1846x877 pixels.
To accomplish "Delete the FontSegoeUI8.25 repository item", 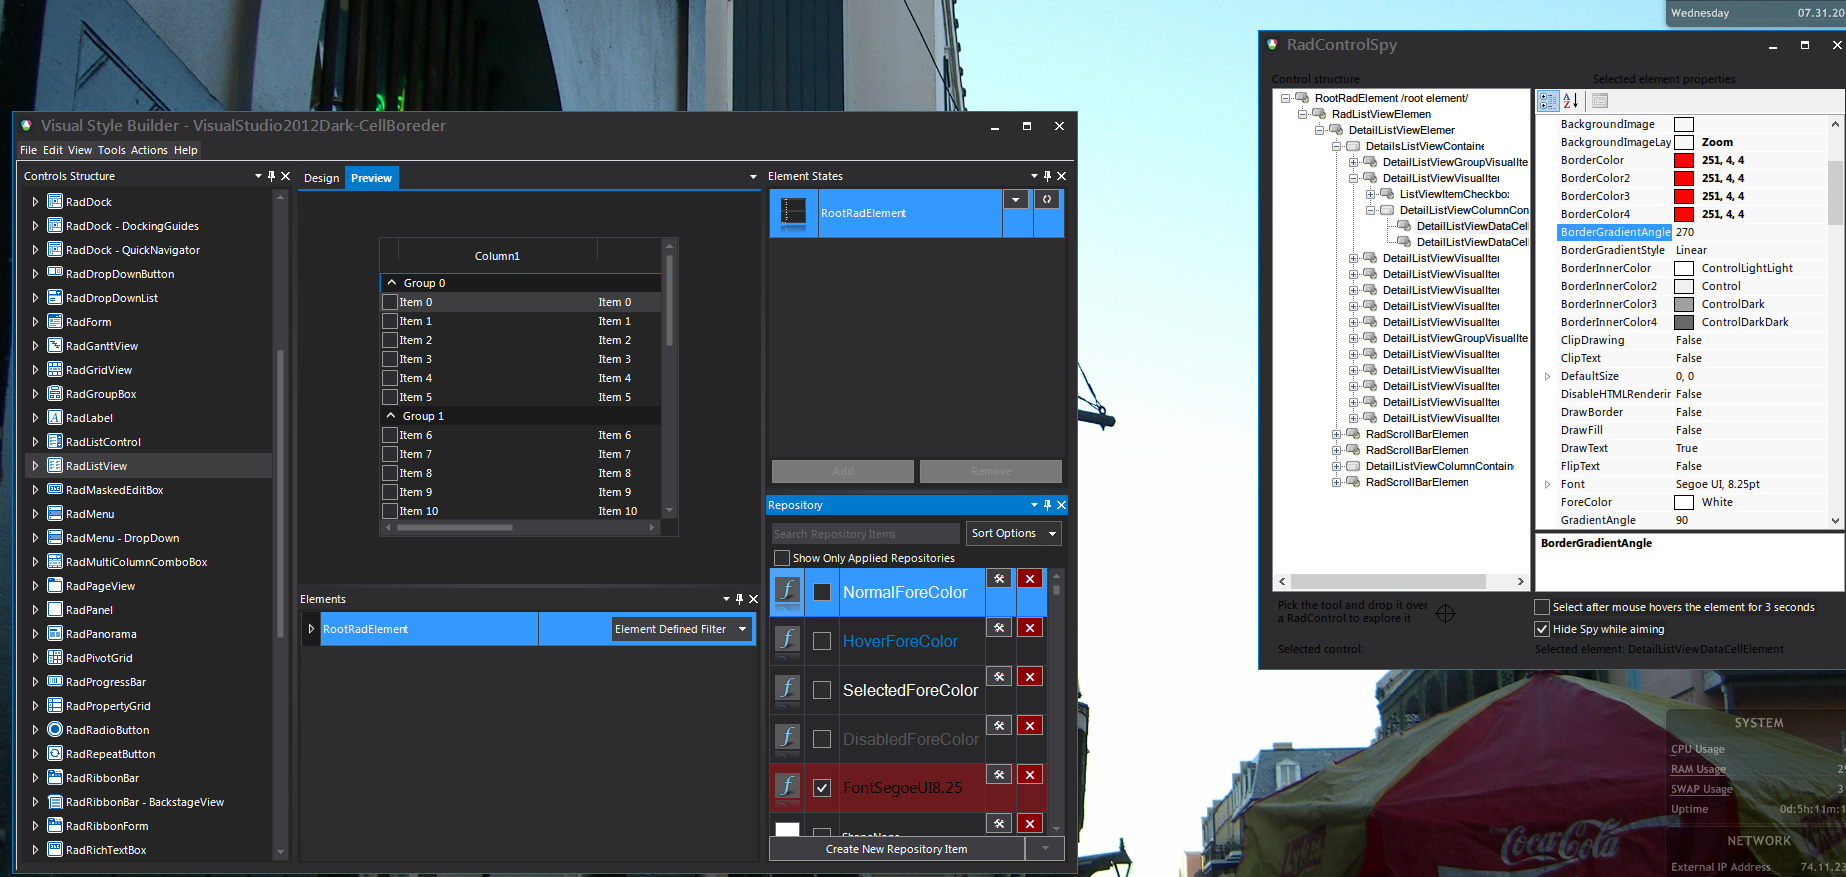I will pyautogui.click(x=1030, y=775).
